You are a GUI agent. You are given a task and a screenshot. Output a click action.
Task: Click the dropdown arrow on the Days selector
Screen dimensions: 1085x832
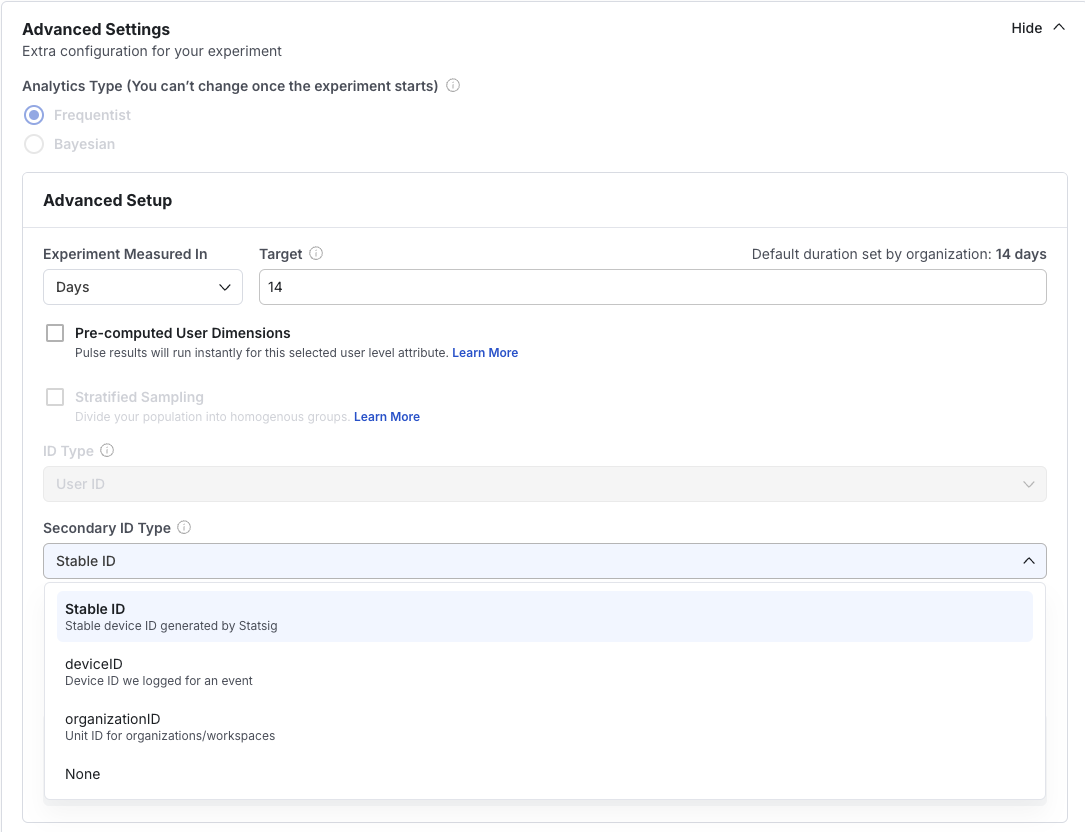click(225, 287)
